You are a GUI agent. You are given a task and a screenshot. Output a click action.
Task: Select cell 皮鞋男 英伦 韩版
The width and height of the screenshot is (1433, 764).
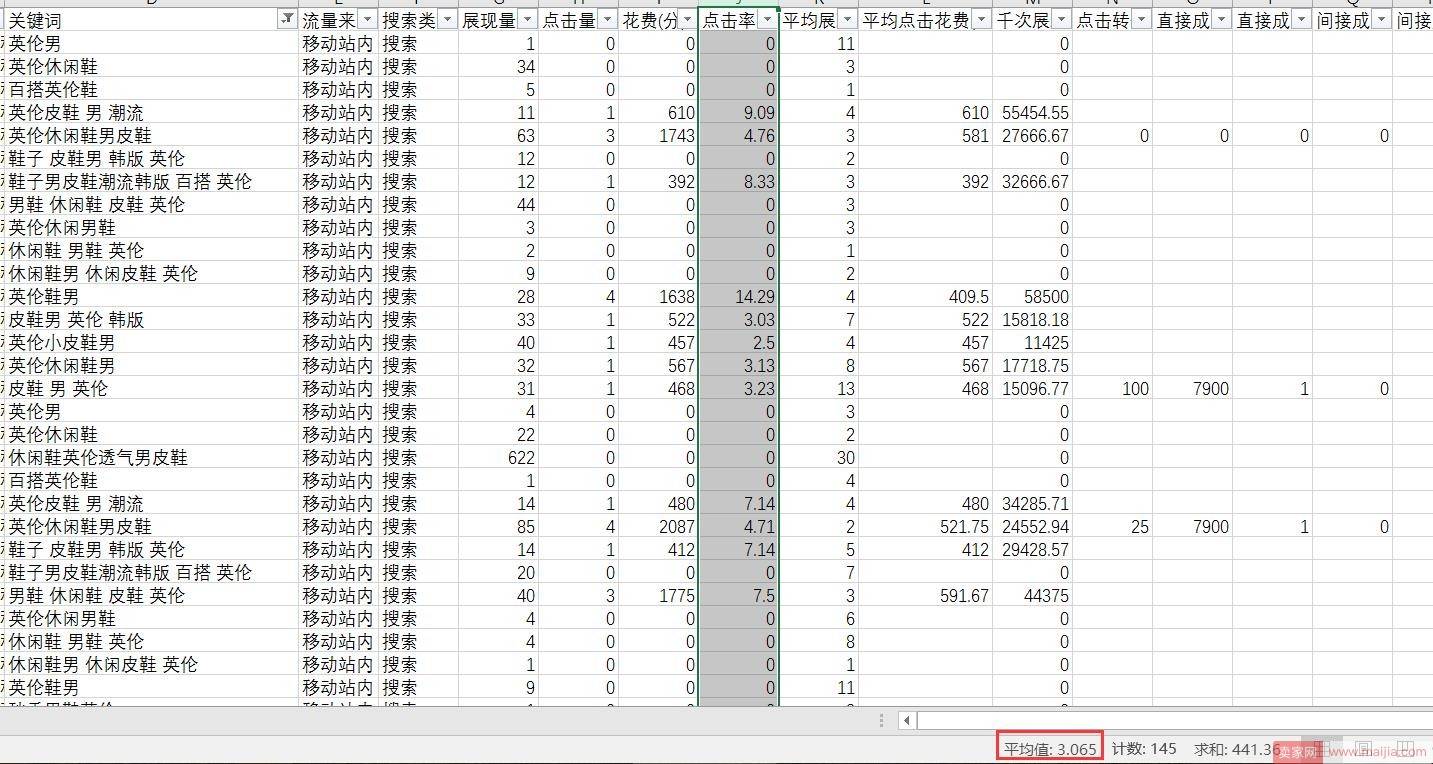point(152,319)
